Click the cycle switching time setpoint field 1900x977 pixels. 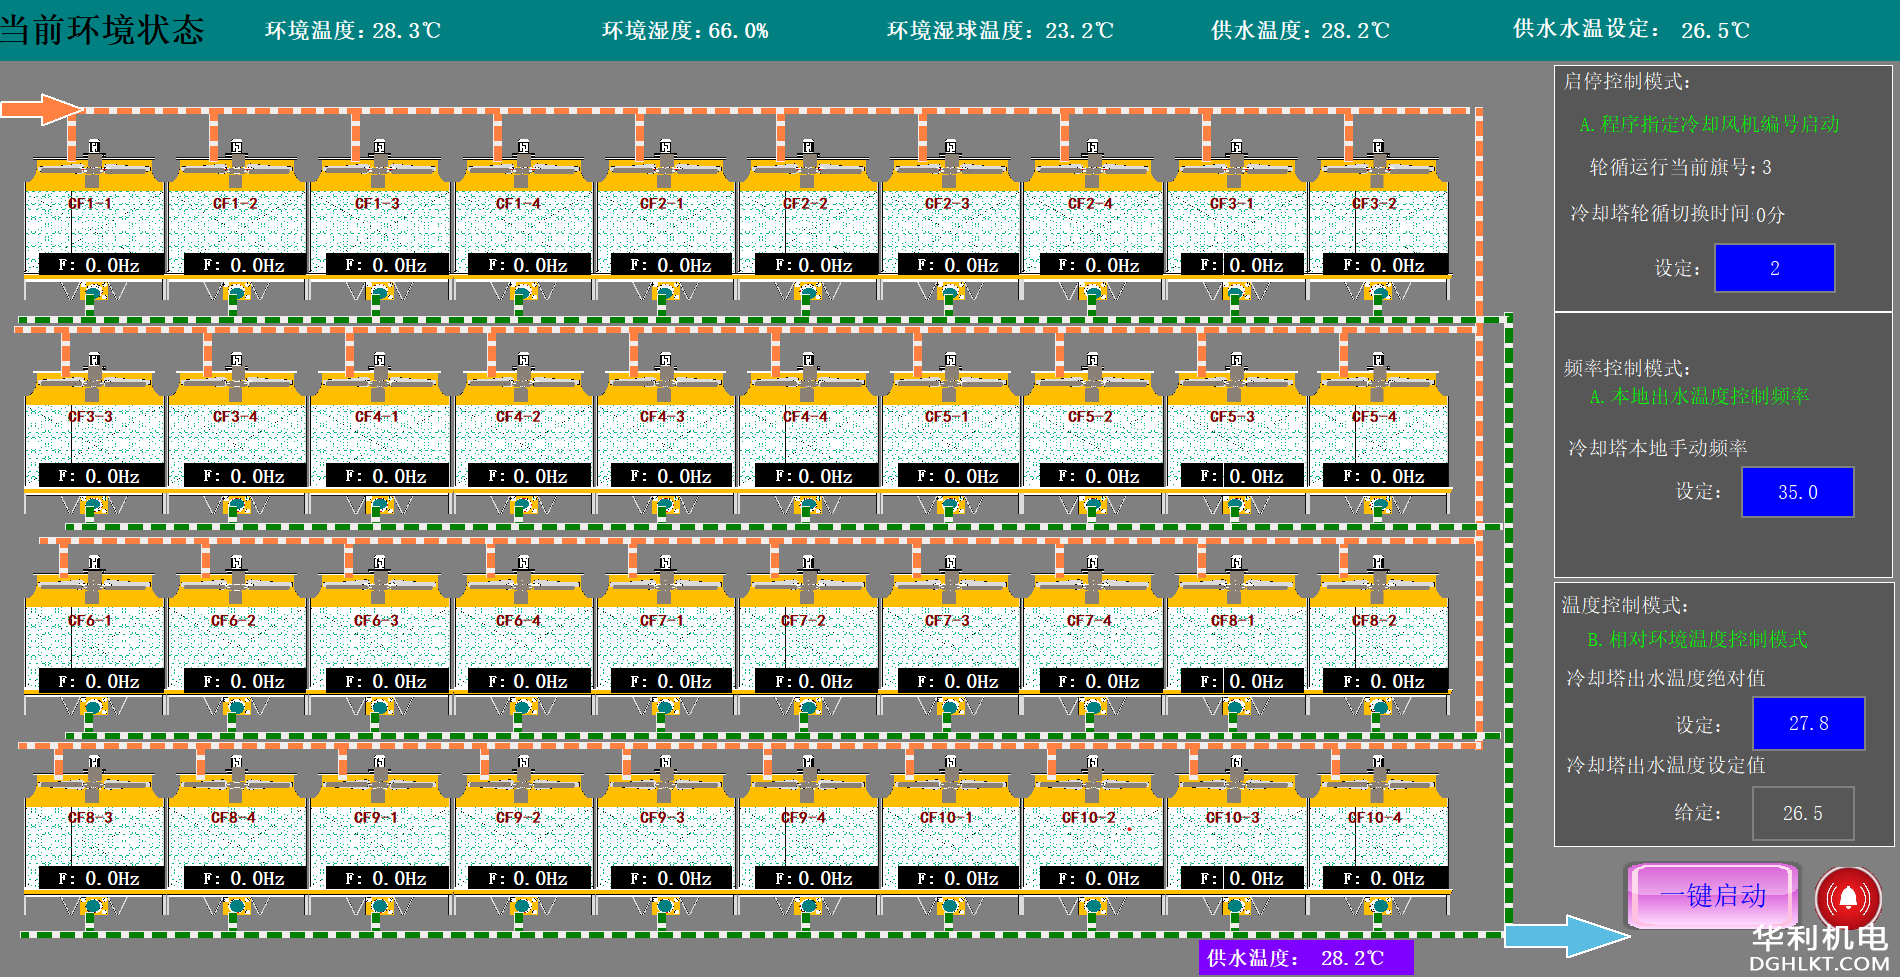coord(1774,268)
